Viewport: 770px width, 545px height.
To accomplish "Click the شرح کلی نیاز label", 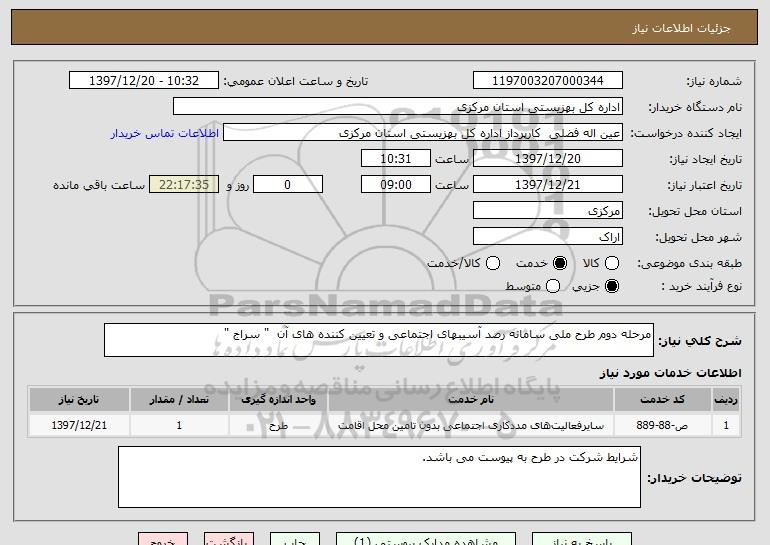I will point(700,340).
